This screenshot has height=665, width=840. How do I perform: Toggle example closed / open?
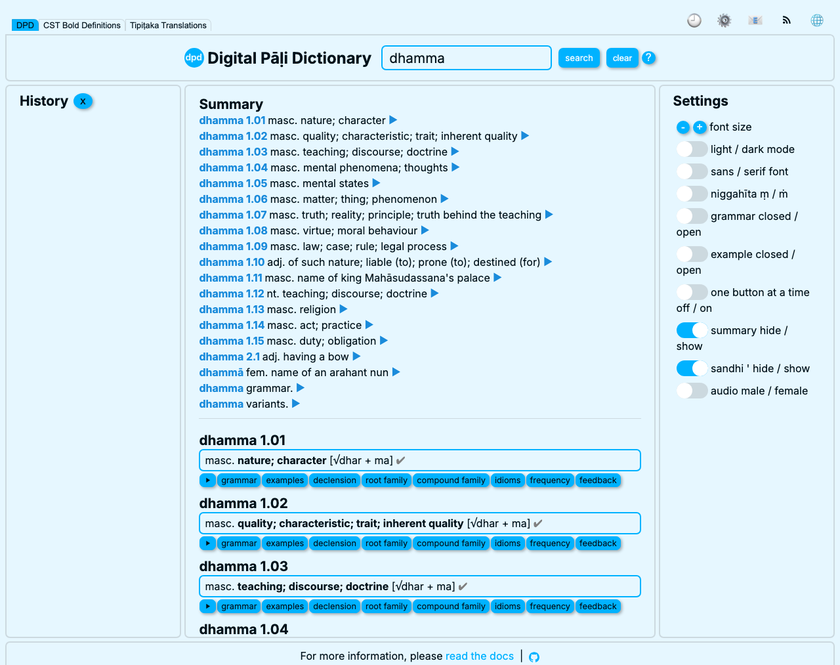[x=692, y=254]
